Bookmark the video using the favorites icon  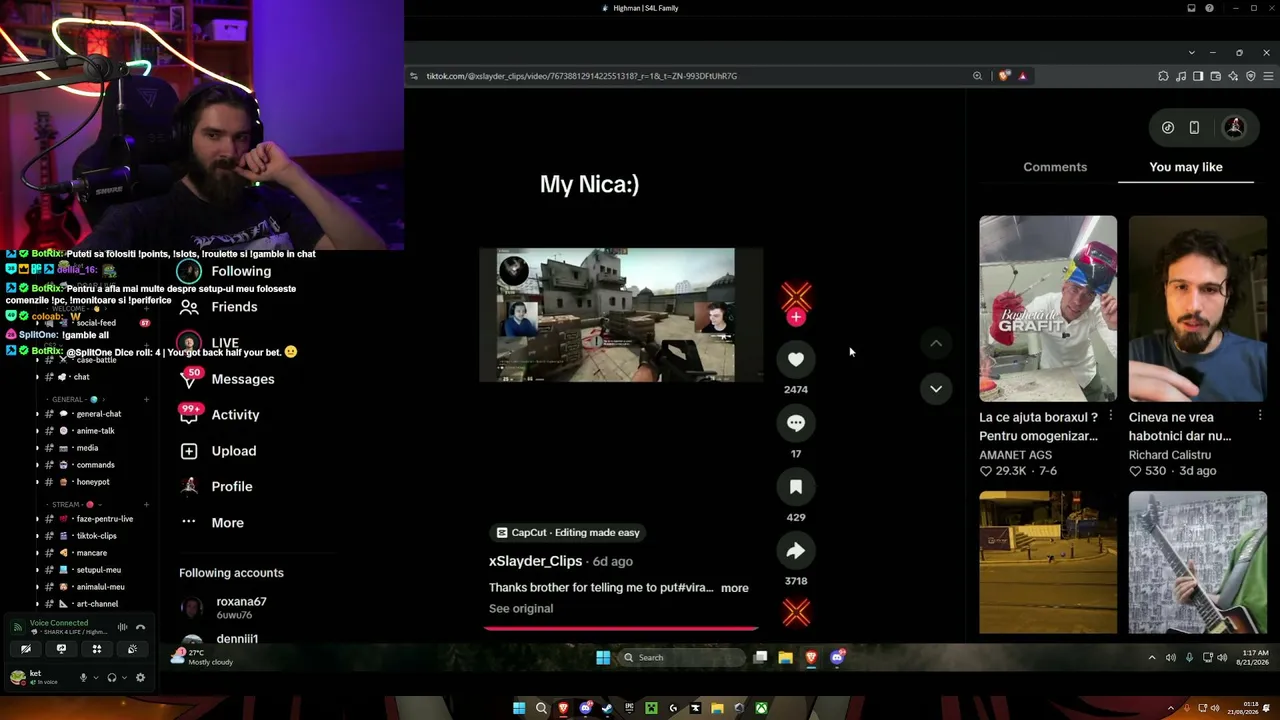796,487
